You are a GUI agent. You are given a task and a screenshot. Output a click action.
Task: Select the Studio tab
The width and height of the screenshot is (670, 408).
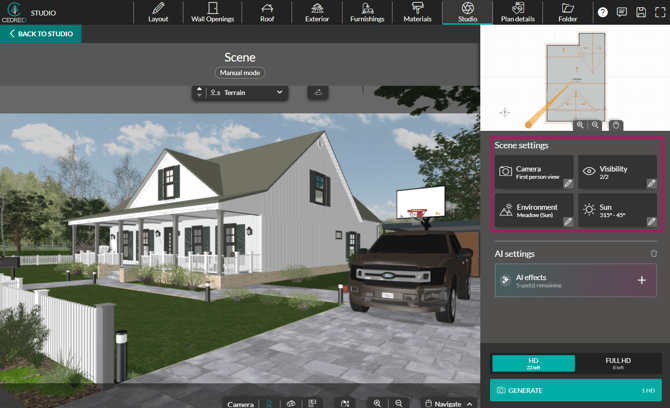pos(467,12)
